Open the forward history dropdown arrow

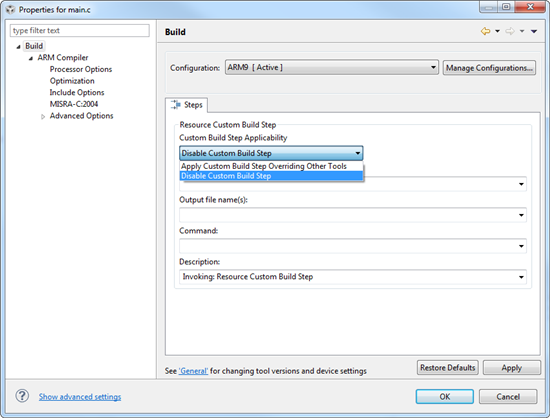pyautogui.click(x=522, y=31)
